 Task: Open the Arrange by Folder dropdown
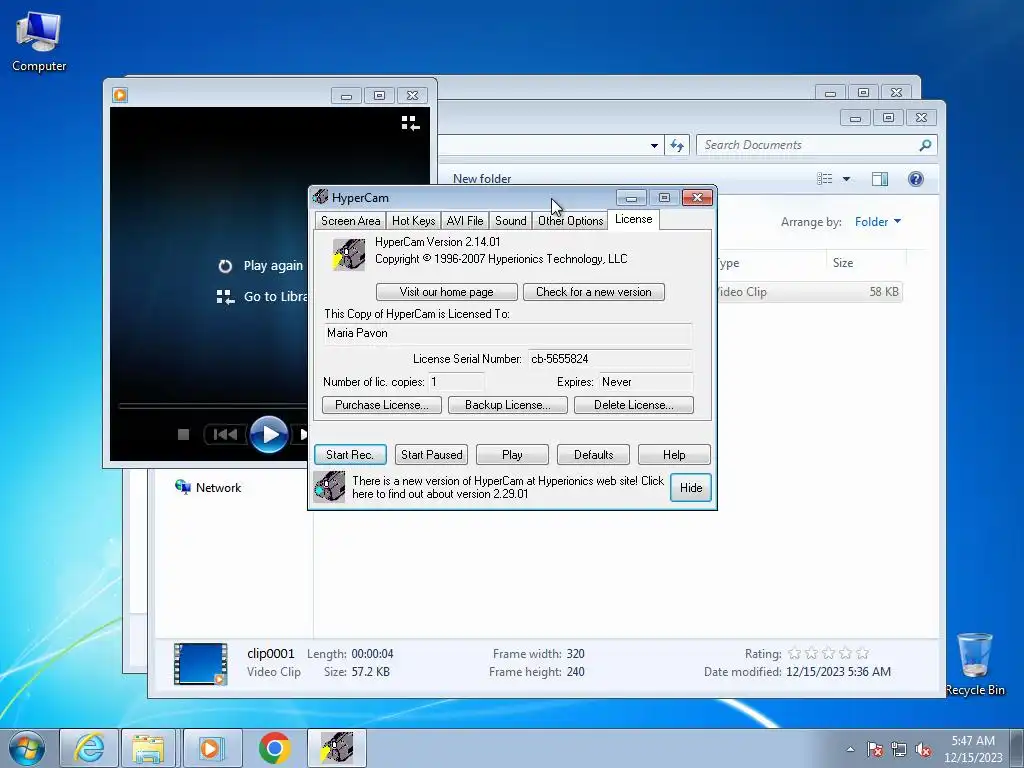878,222
